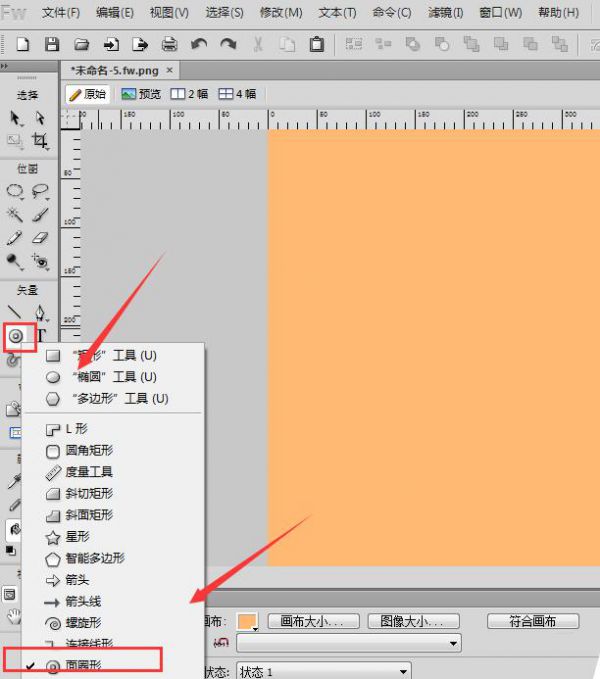Click the 符合画布 button
The image size is (600, 679).
(x=533, y=621)
